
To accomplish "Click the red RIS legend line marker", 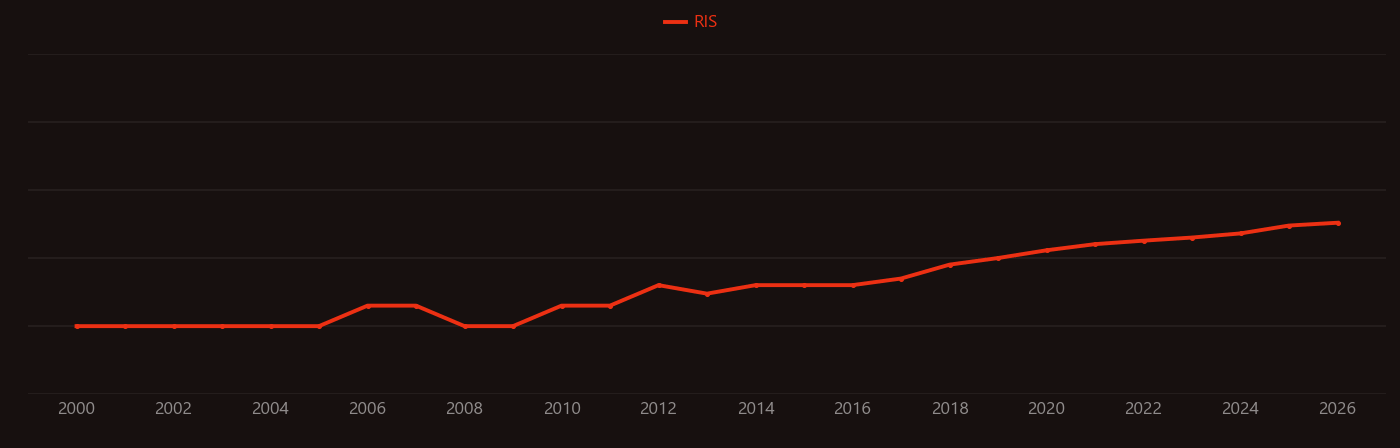I will [x=675, y=22].
